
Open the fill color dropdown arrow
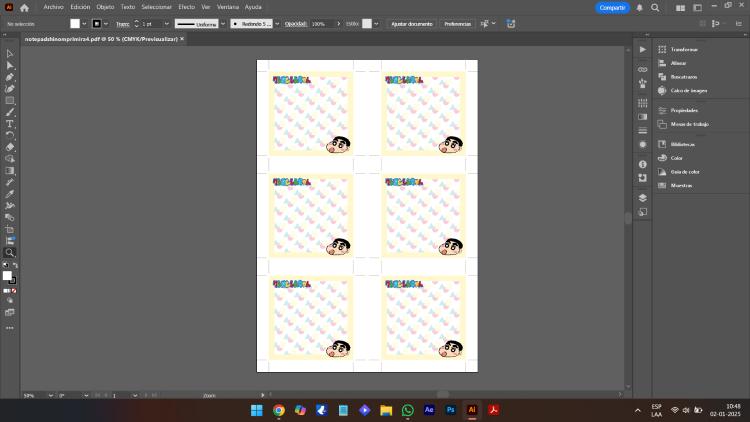84,24
